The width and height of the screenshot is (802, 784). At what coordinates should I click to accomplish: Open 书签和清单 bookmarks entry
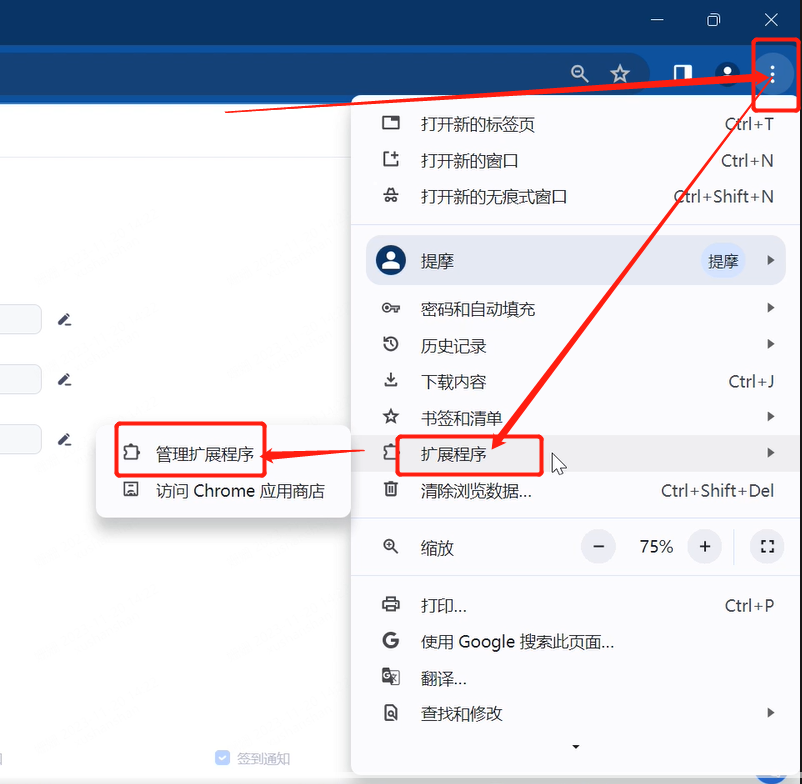[576, 418]
